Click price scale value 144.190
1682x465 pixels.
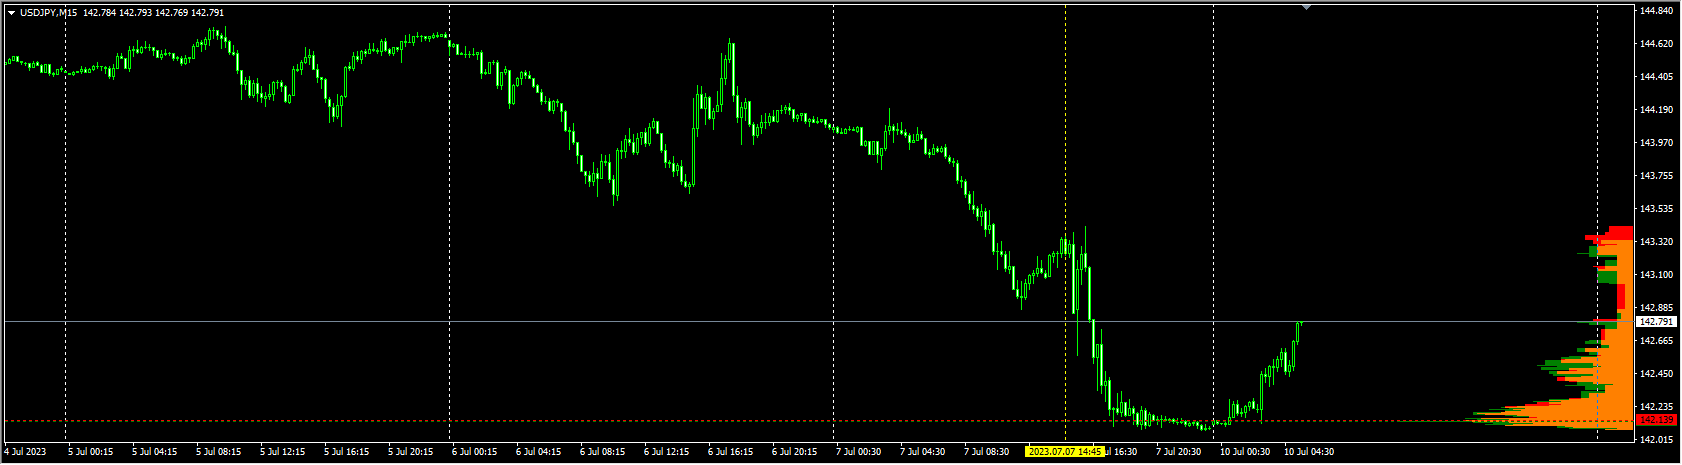(x=1657, y=110)
